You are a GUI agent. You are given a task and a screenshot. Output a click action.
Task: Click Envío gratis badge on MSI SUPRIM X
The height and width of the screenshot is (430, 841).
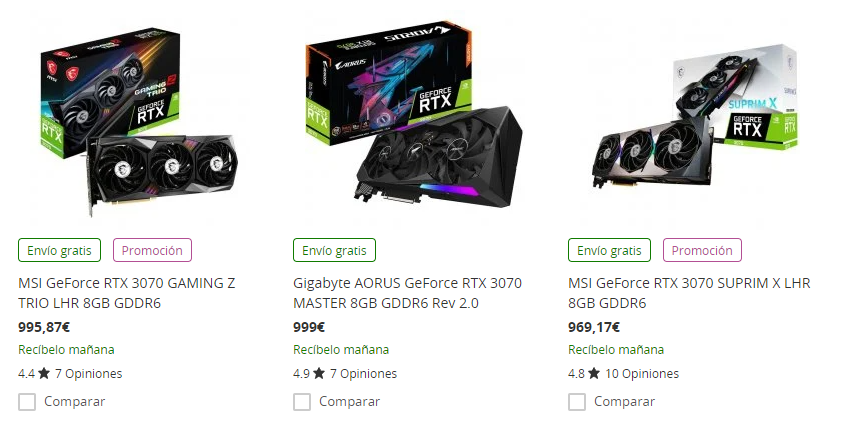(609, 250)
